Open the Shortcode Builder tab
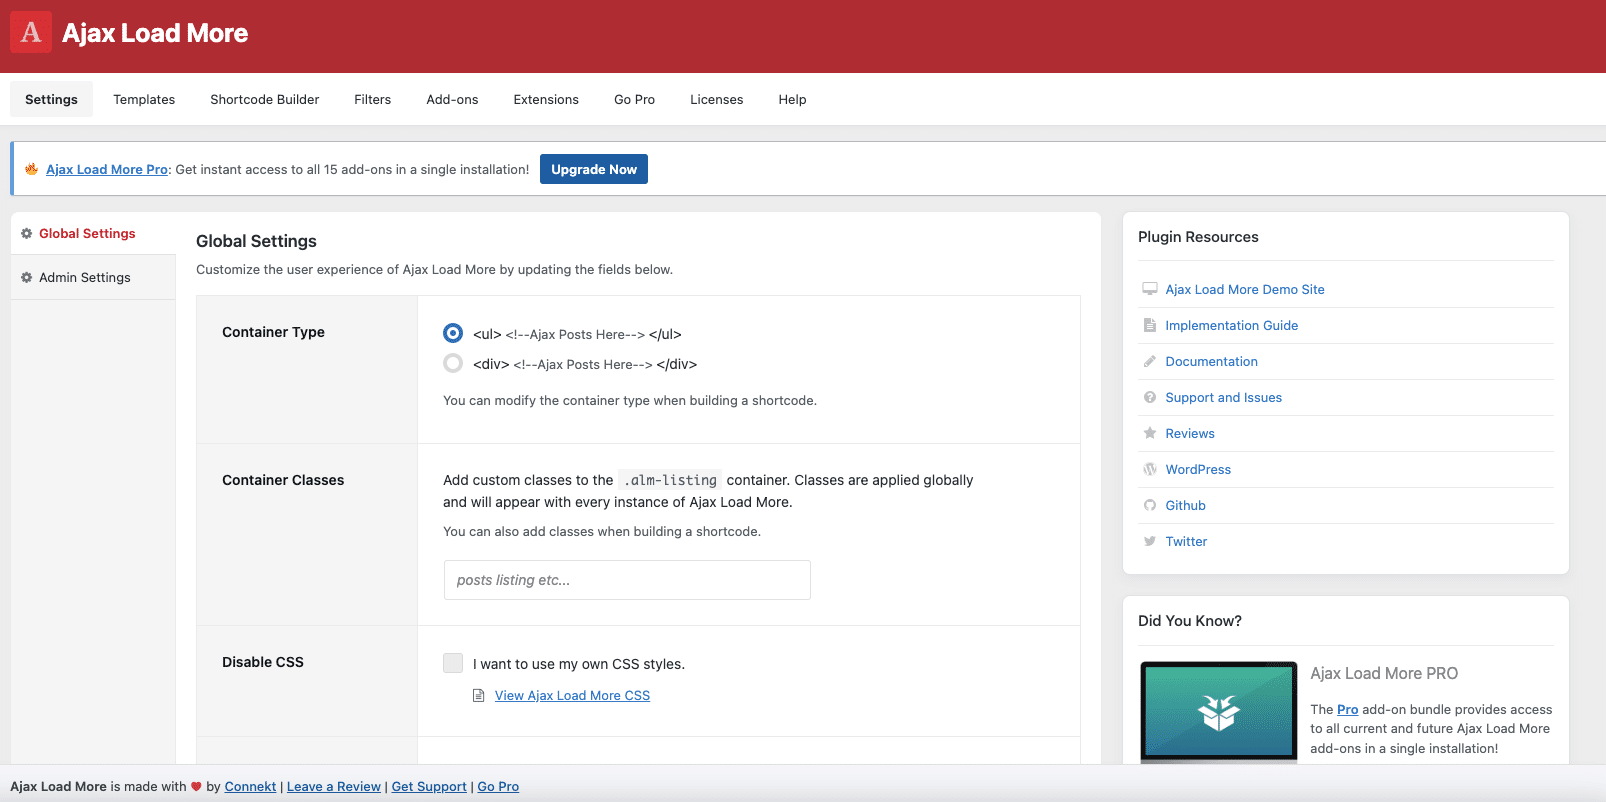The image size is (1606, 802). pyautogui.click(x=264, y=99)
